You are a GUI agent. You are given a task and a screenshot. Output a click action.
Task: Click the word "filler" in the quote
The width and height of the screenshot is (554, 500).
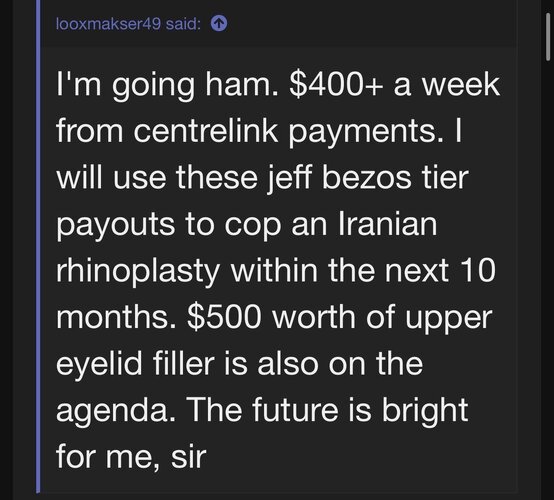(x=183, y=364)
